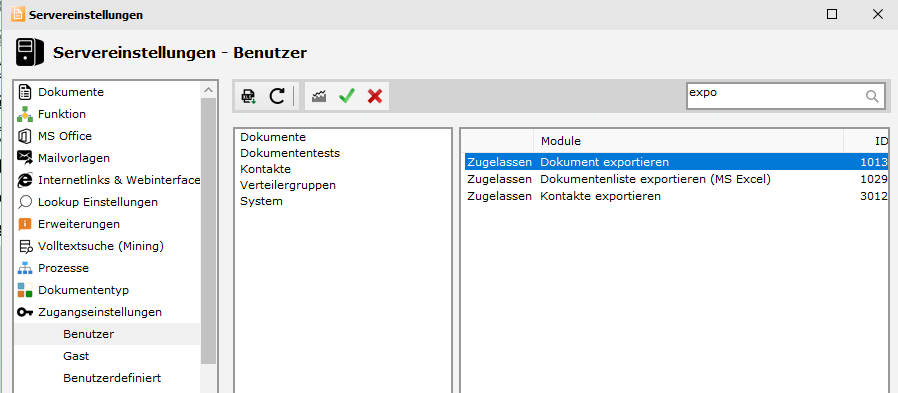Choose Dokumententests in the category list

290,153
